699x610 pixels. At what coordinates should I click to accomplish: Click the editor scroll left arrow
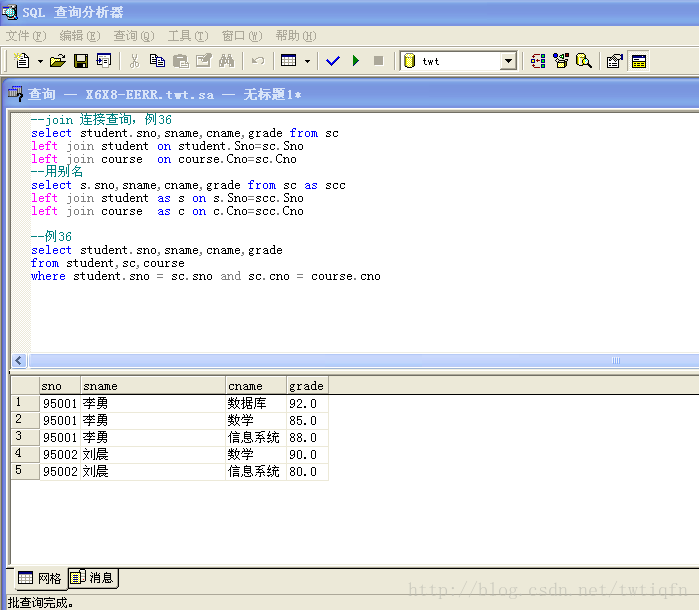pos(18,360)
